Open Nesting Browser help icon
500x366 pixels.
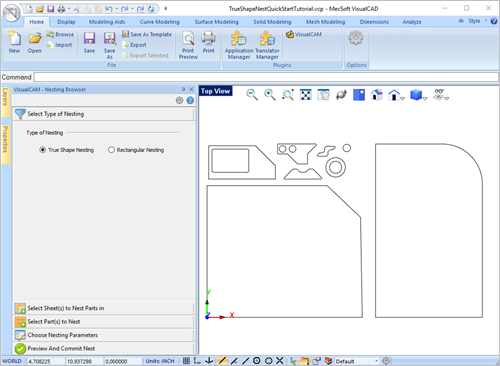(190, 100)
